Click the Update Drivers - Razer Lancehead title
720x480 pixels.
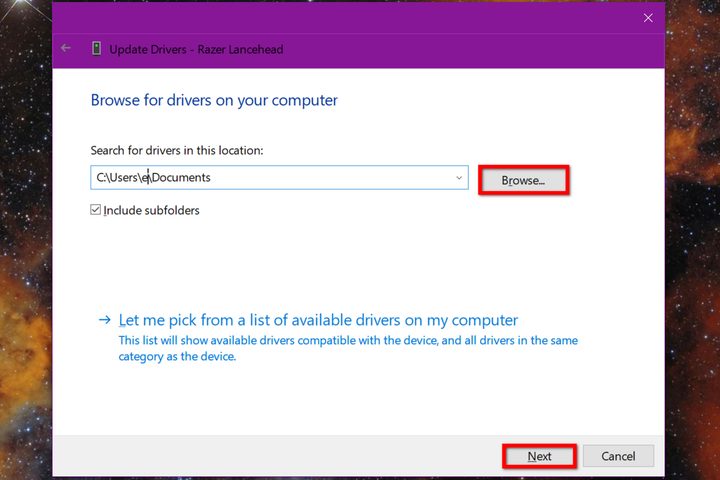pyautogui.click(x=196, y=49)
